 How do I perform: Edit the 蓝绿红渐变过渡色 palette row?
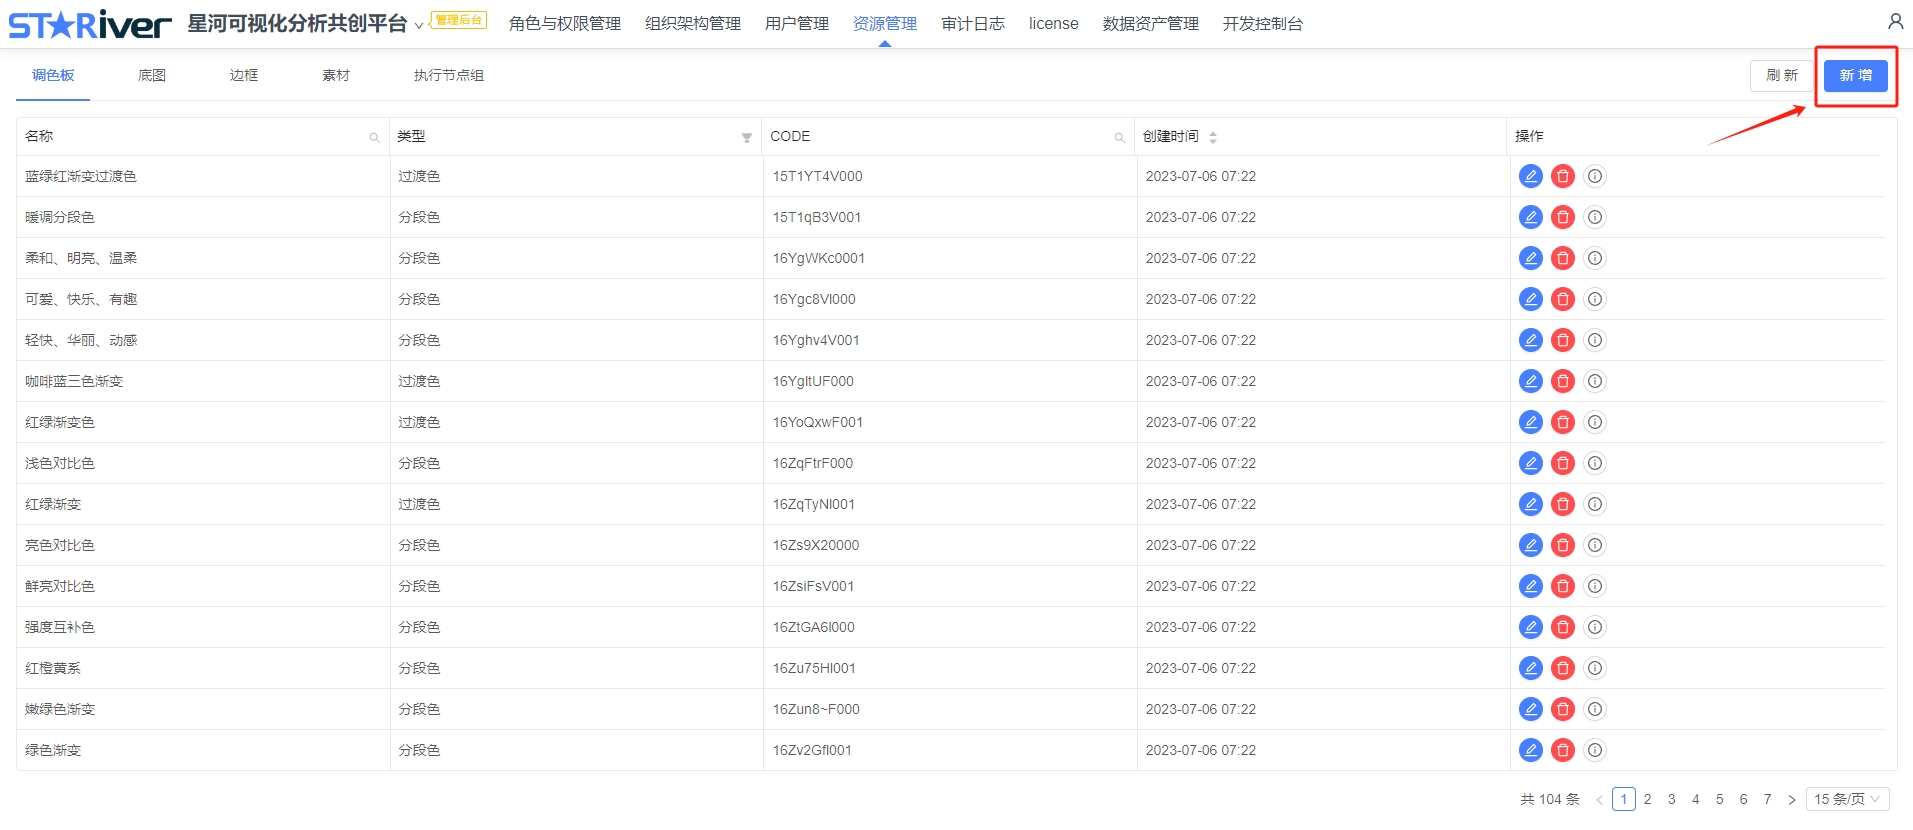pyautogui.click(x=1530, y=176)
